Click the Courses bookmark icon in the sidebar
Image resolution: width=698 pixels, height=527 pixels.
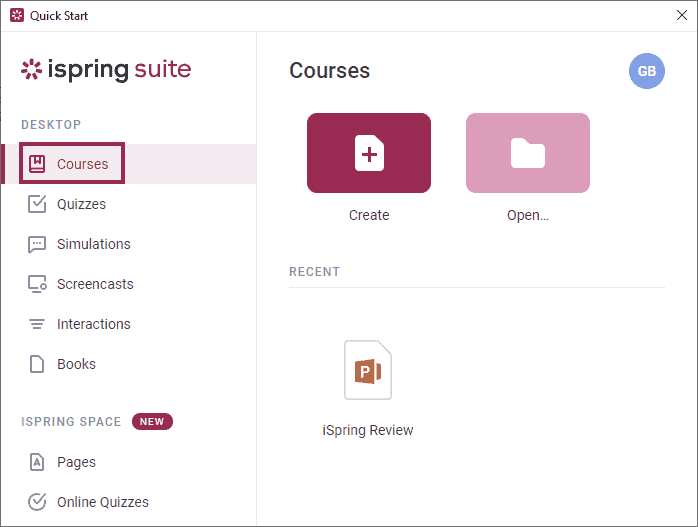pos(37,164)
